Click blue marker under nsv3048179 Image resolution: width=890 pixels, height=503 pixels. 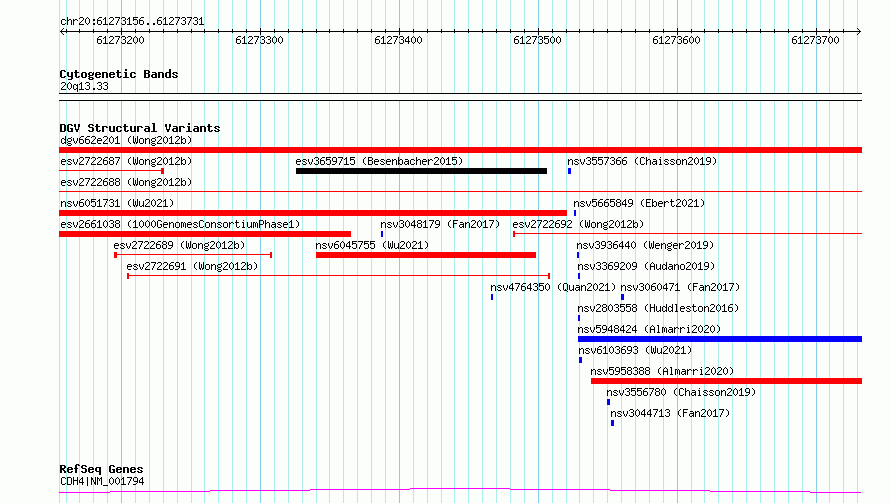[x=382, y=234]
